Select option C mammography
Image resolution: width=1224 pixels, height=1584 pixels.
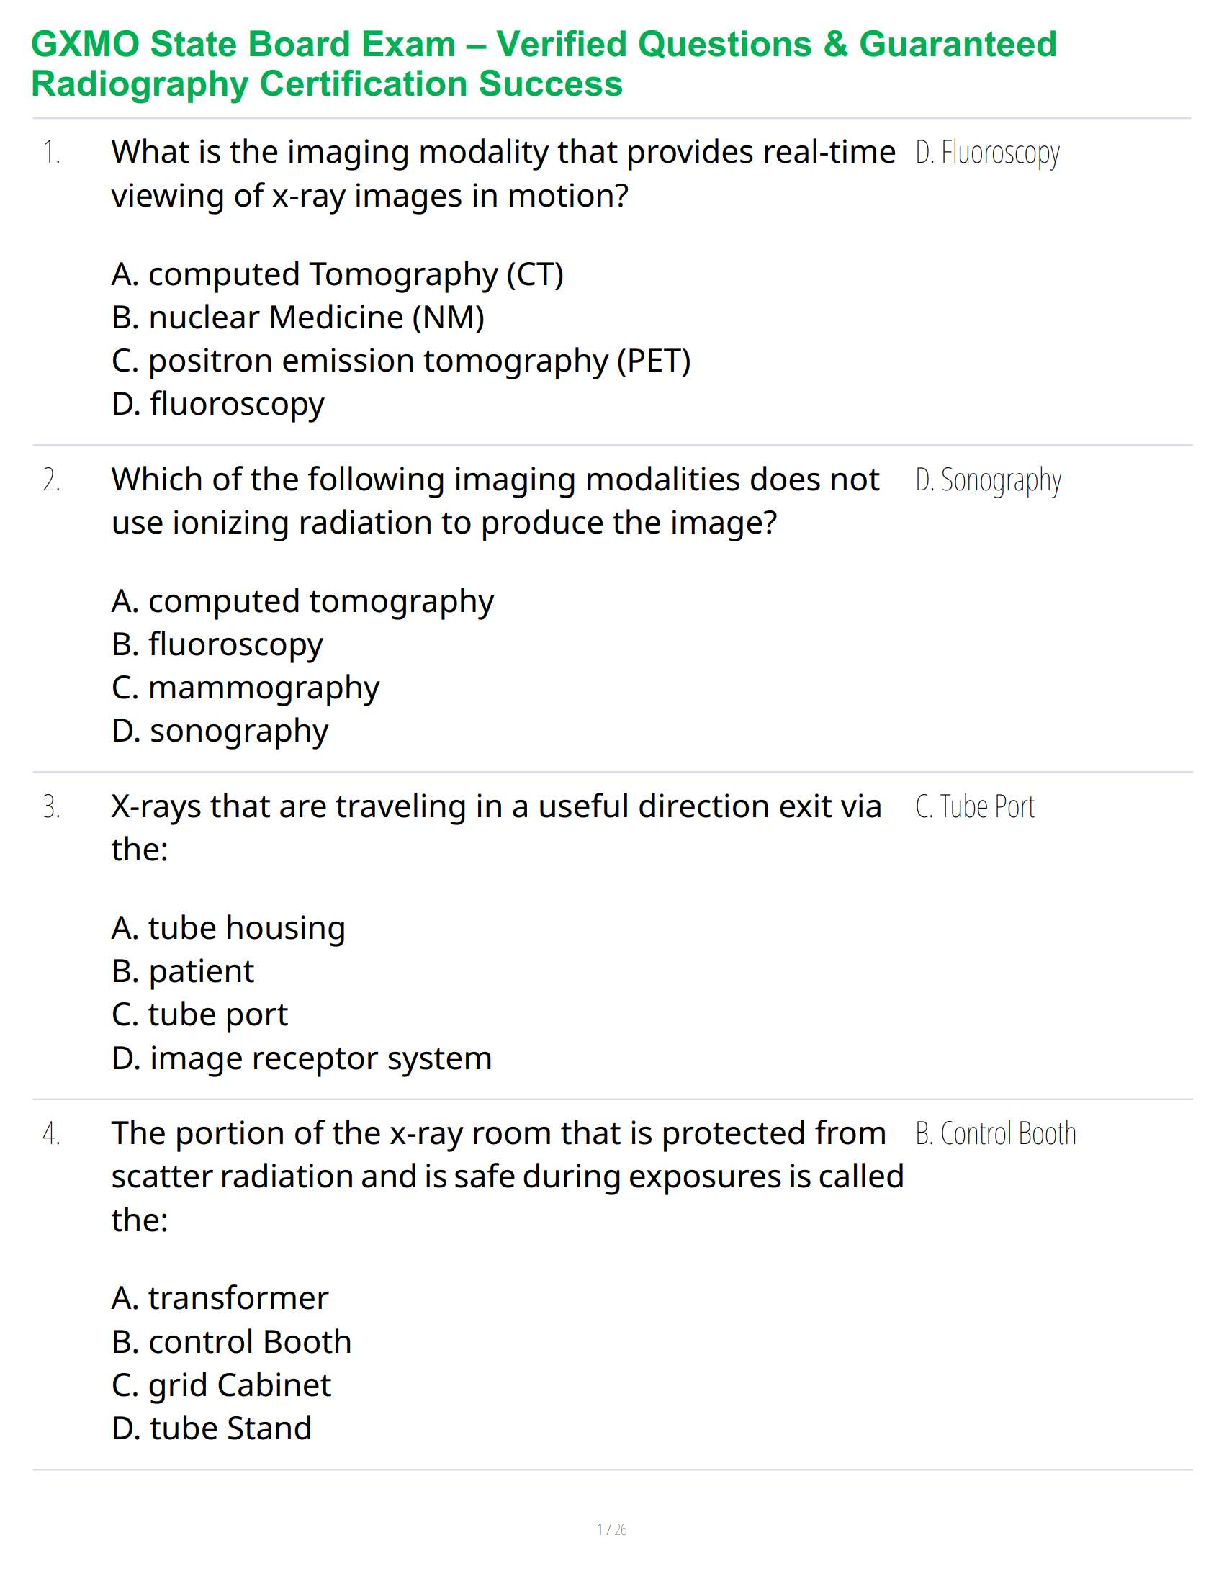click(245, 688)
